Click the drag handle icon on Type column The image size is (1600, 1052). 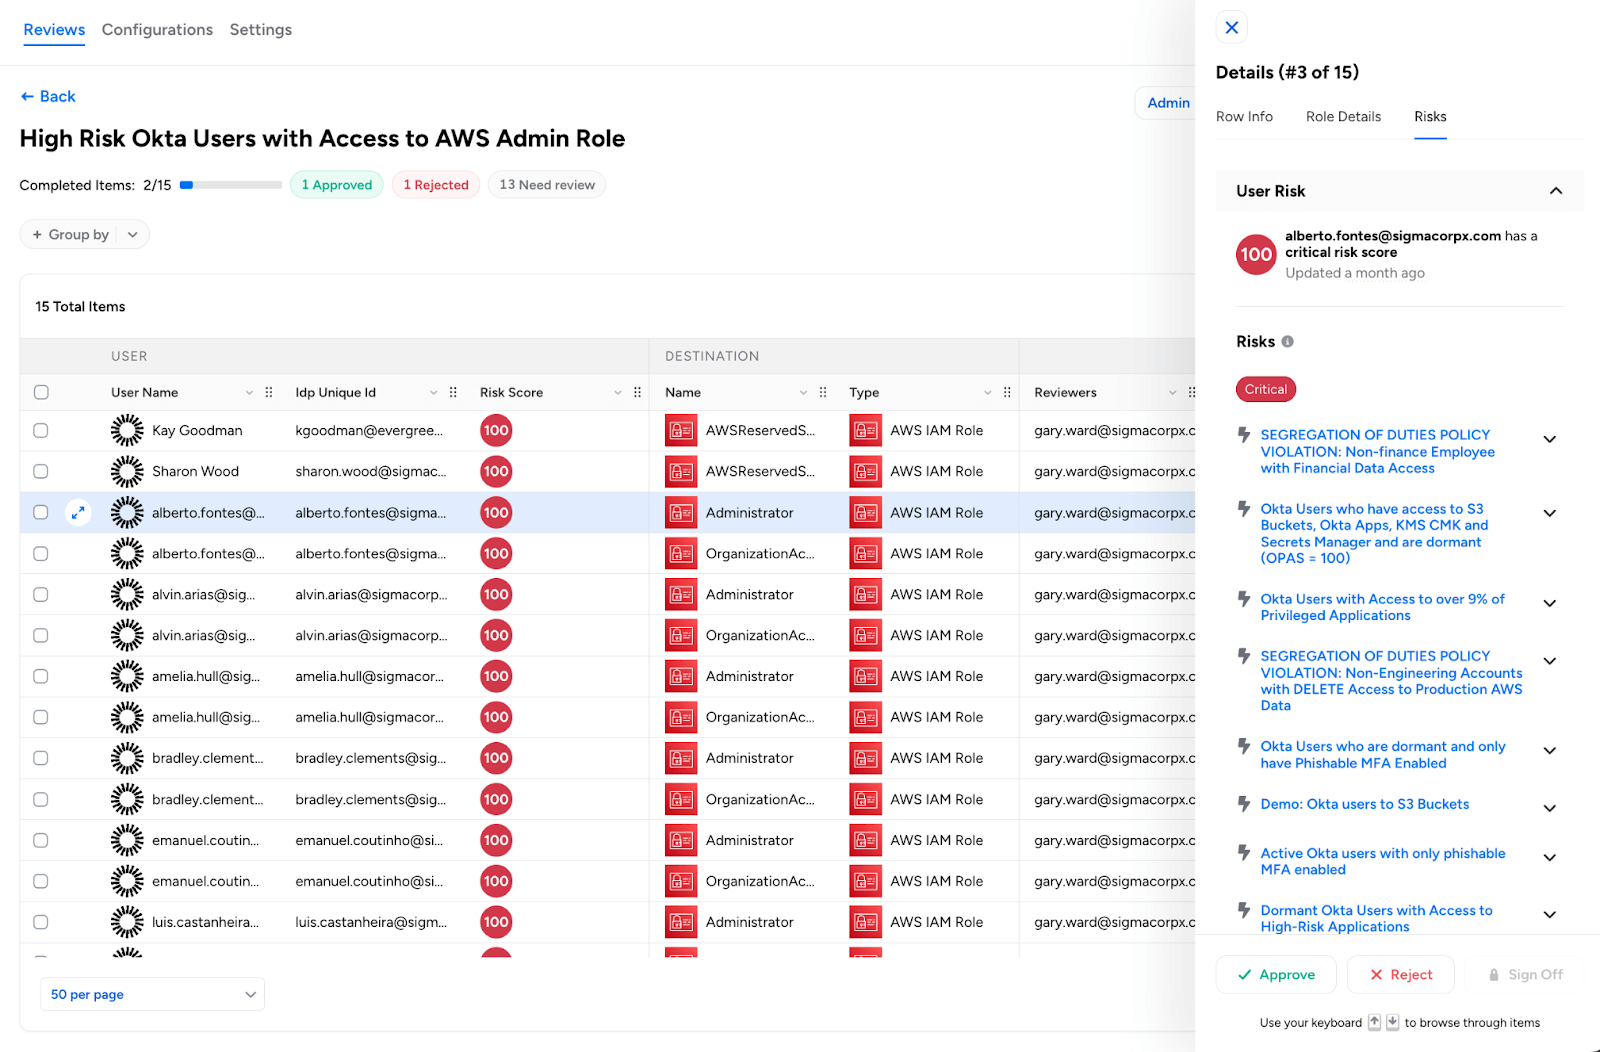1007,393
